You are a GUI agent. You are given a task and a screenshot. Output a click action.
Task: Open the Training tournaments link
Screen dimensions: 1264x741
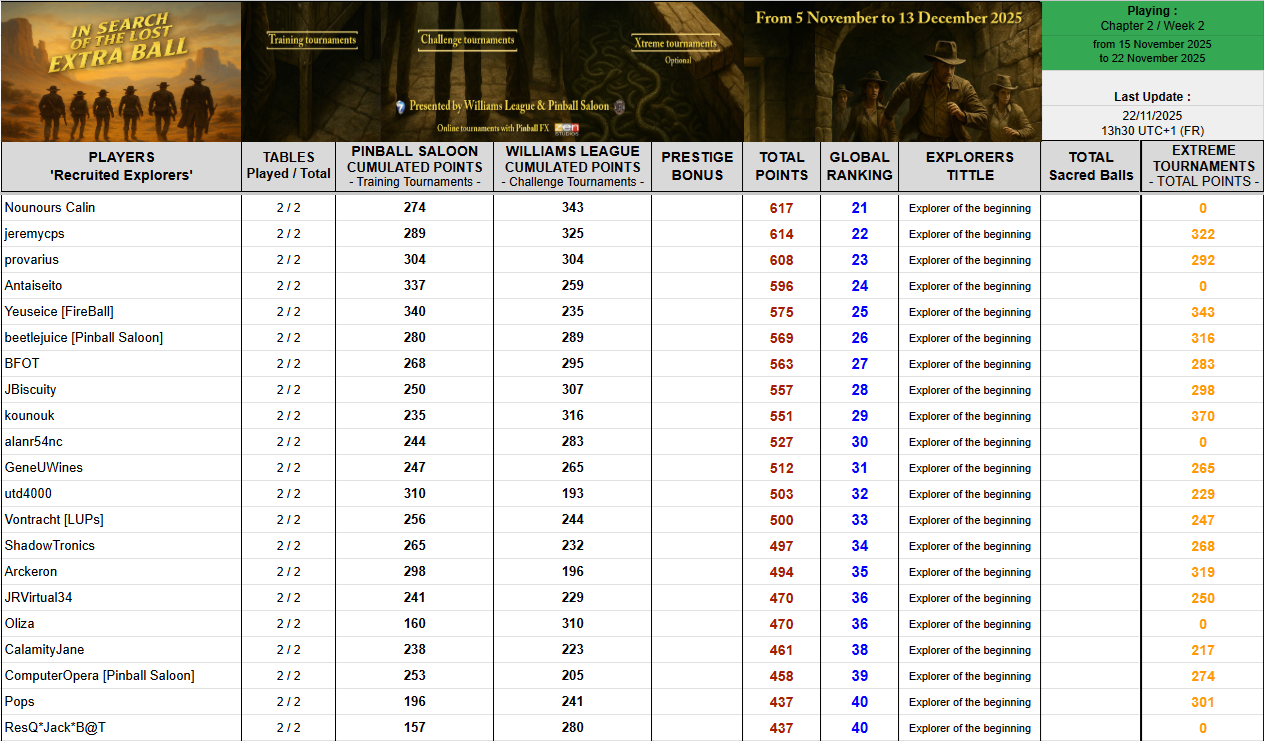[x=312, y=40]
